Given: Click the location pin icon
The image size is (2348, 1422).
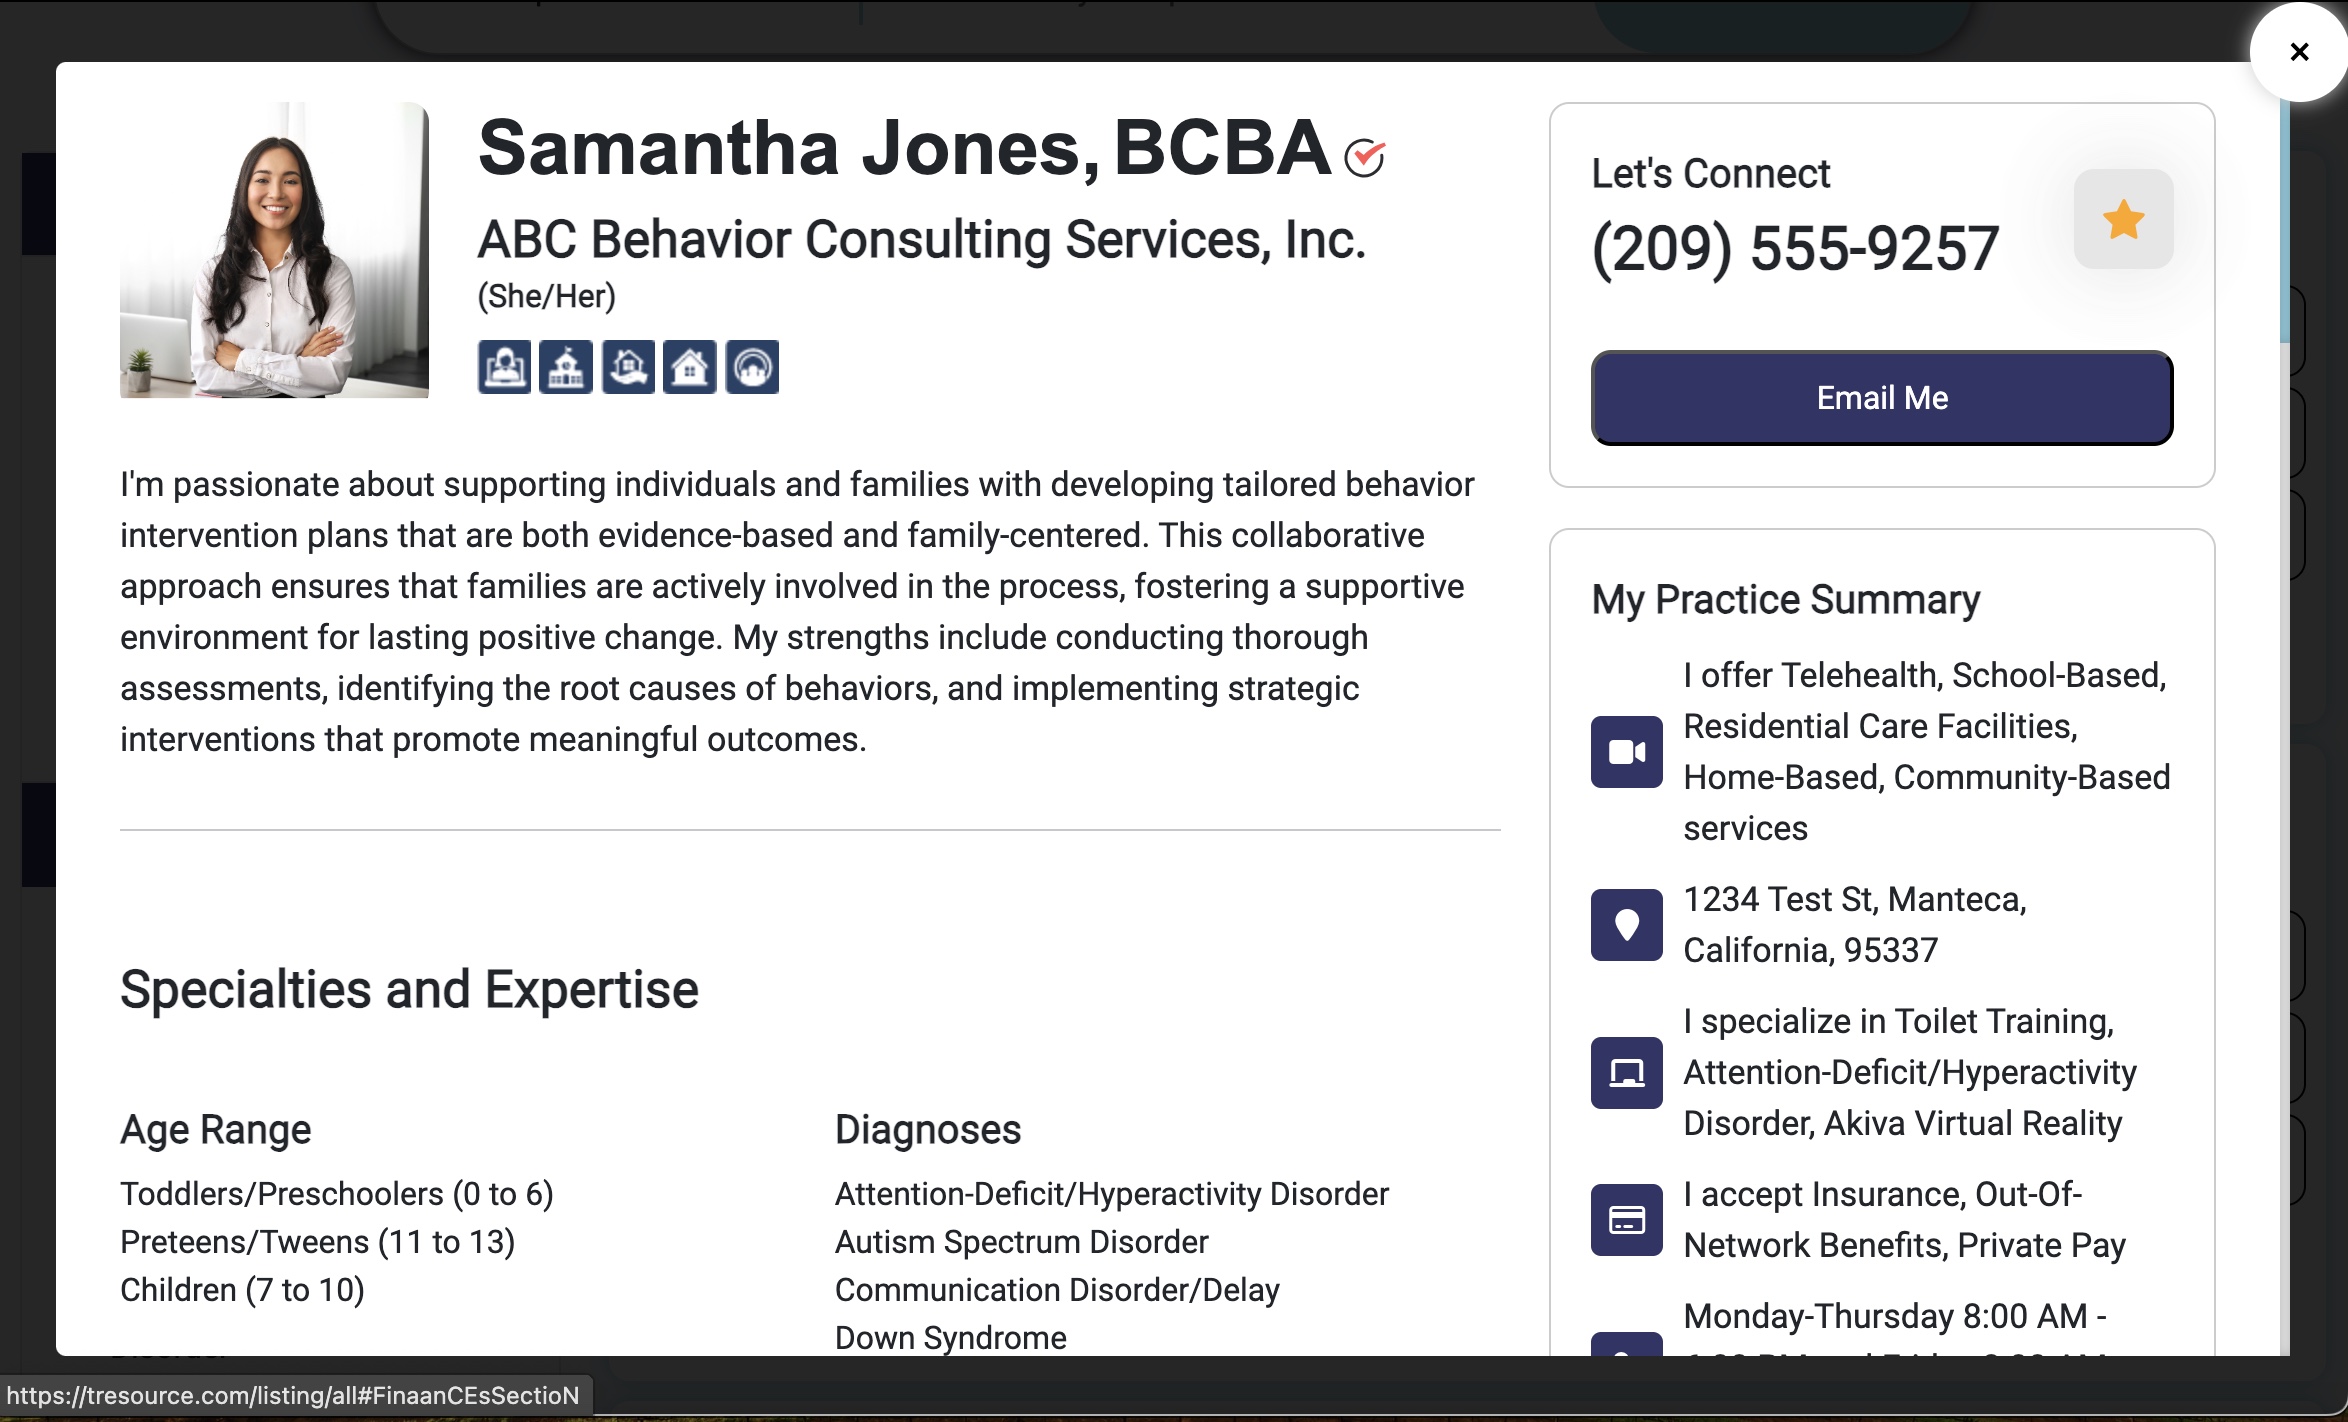Looking at the screenshot, I should [x=1626, y=925].
